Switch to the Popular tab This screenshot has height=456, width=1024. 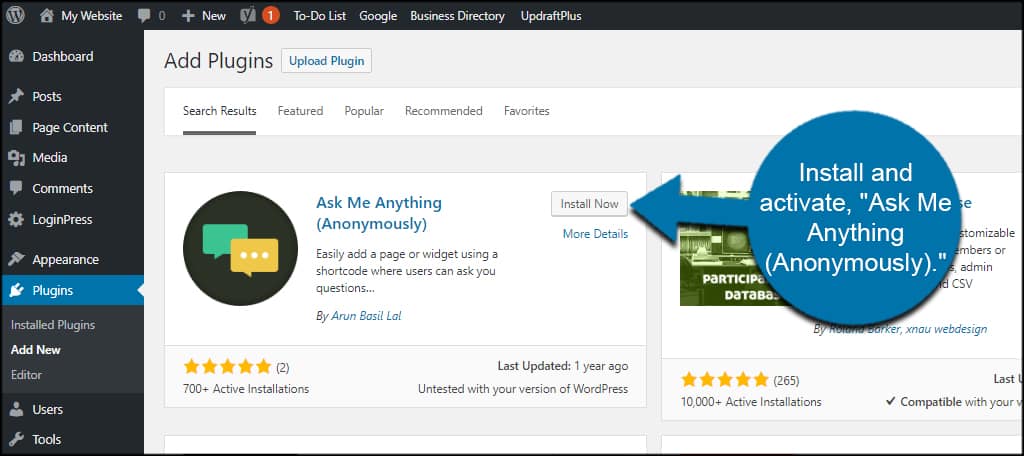click(364, 111)
